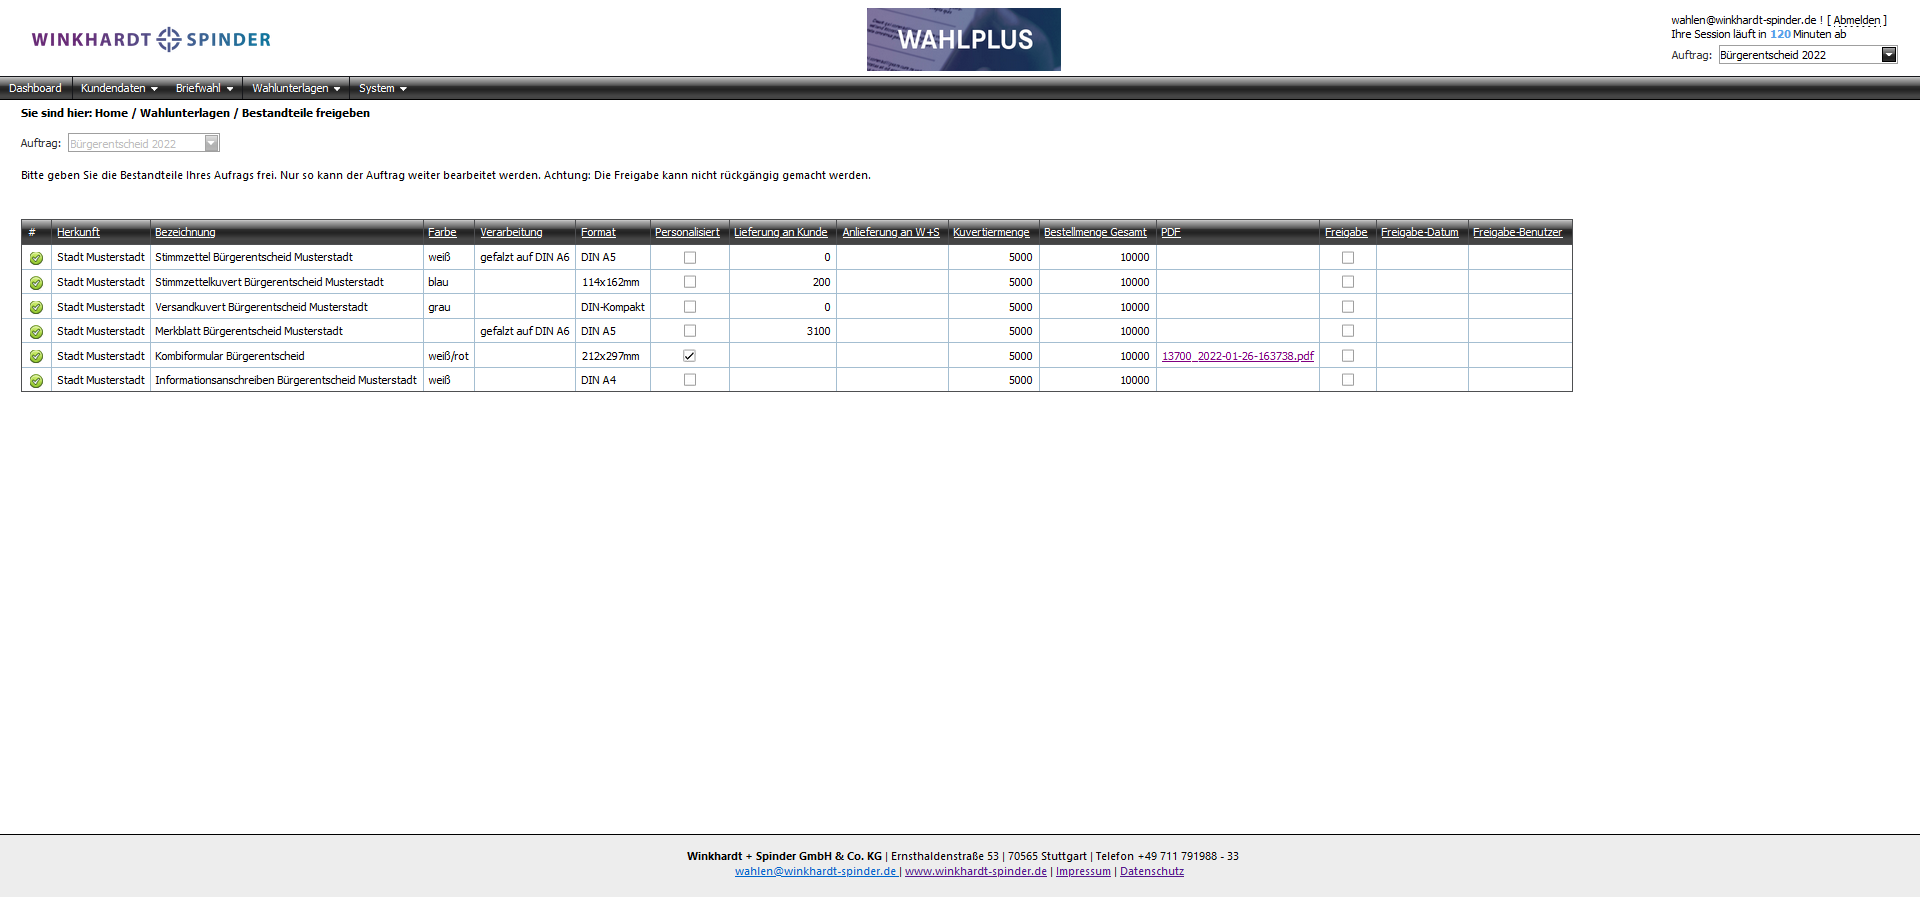Click green status icon for Kombiformular row
Screen dimensions: 1920x897
click(36, 356)
